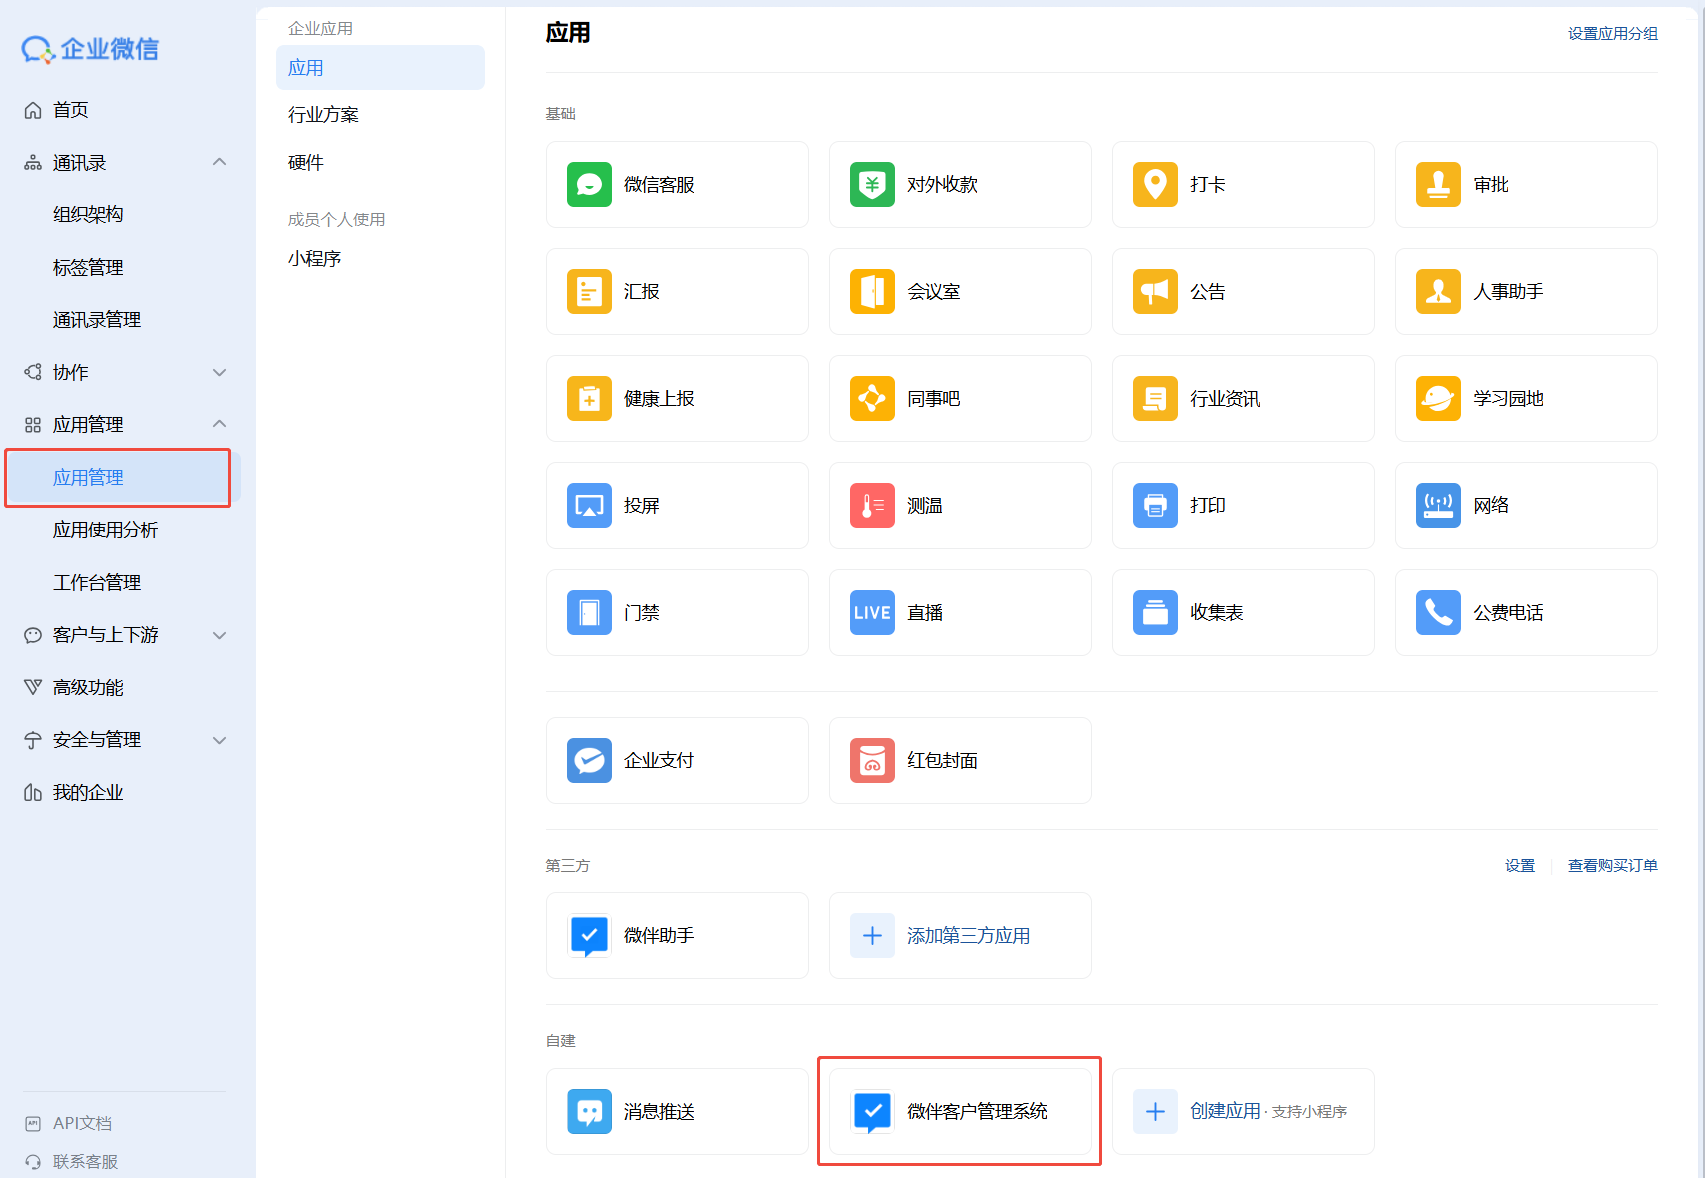Collapse the 通讯录 sidebar section

point(219,162)
